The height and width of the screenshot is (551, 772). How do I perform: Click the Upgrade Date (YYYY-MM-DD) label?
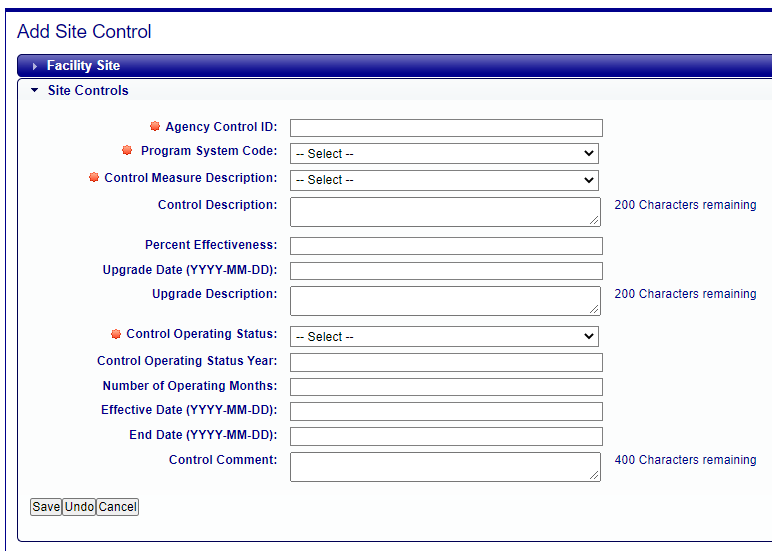click(190, 270)
